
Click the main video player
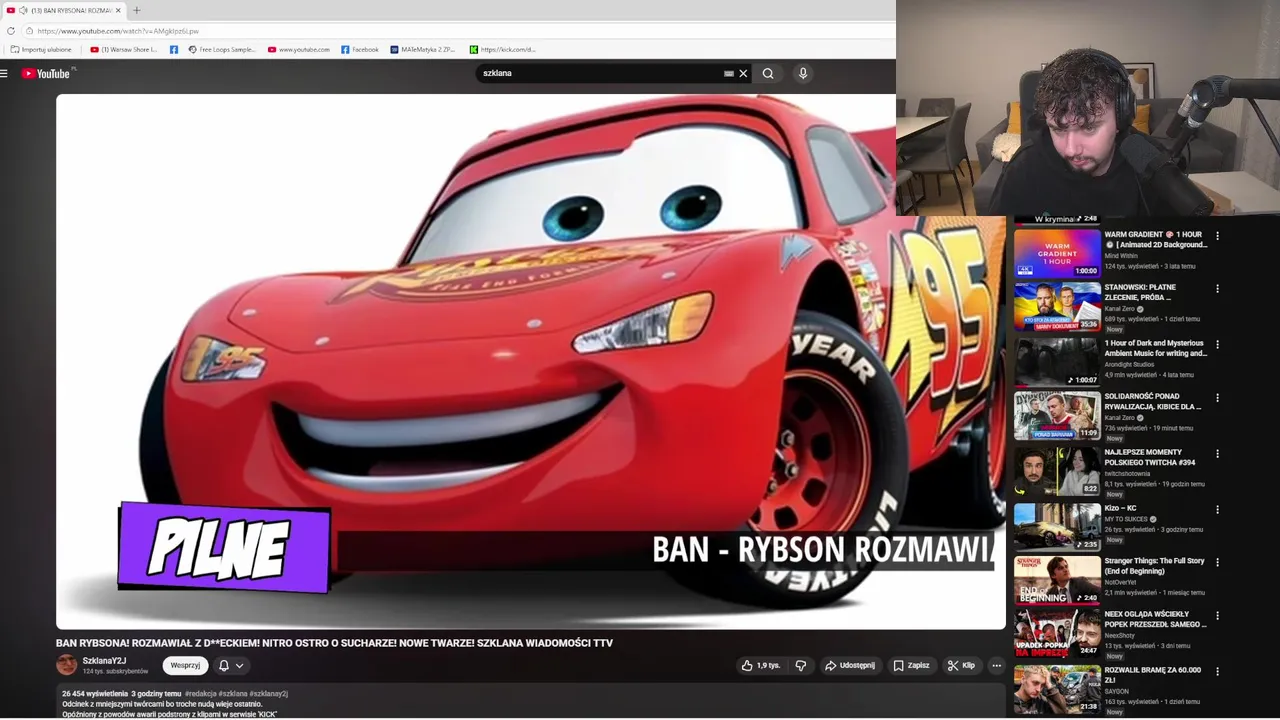(530, 361)
